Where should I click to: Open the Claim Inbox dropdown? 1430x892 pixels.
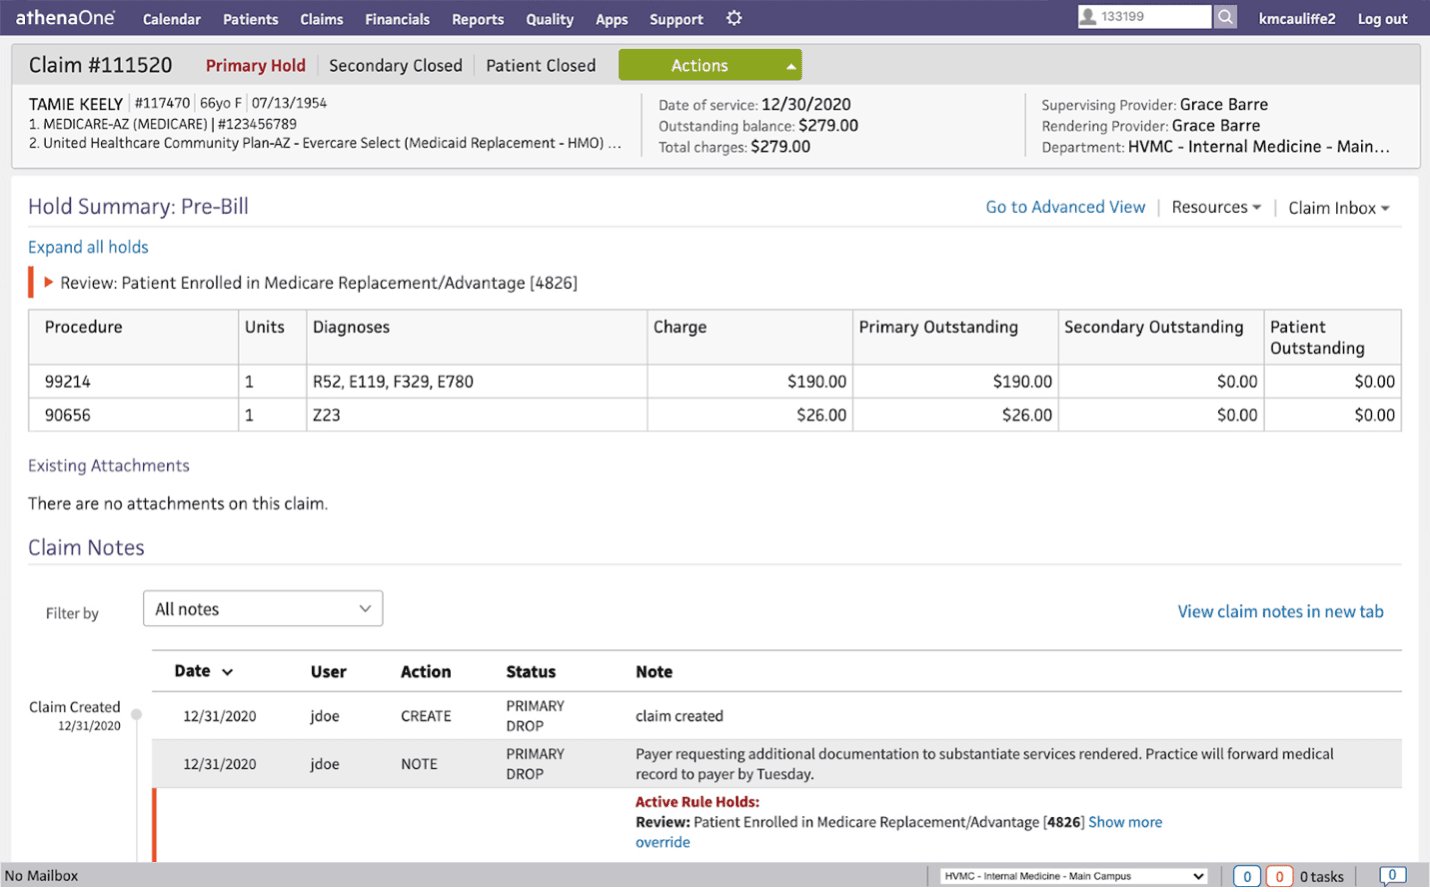1337,207
